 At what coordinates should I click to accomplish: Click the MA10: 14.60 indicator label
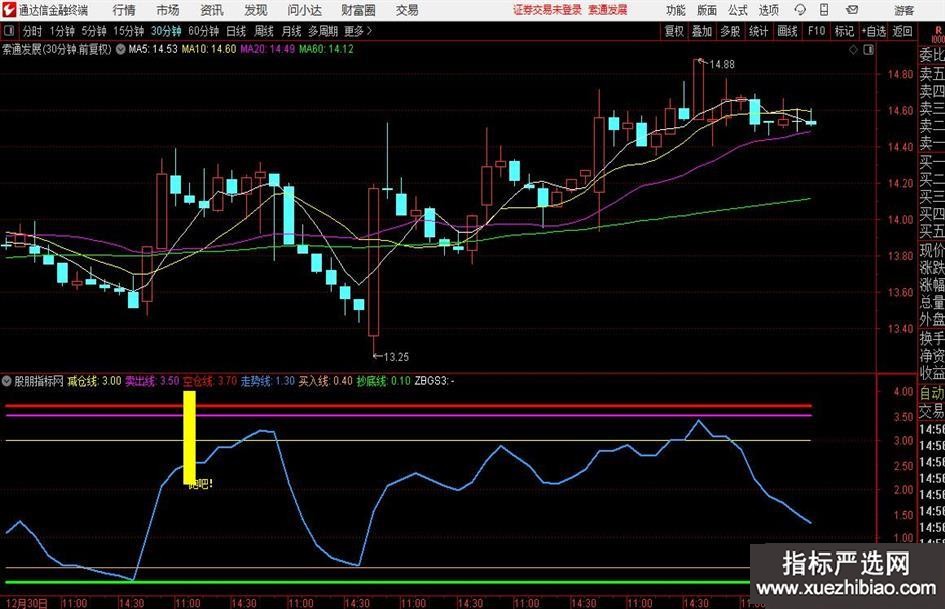tap(209, 49)
